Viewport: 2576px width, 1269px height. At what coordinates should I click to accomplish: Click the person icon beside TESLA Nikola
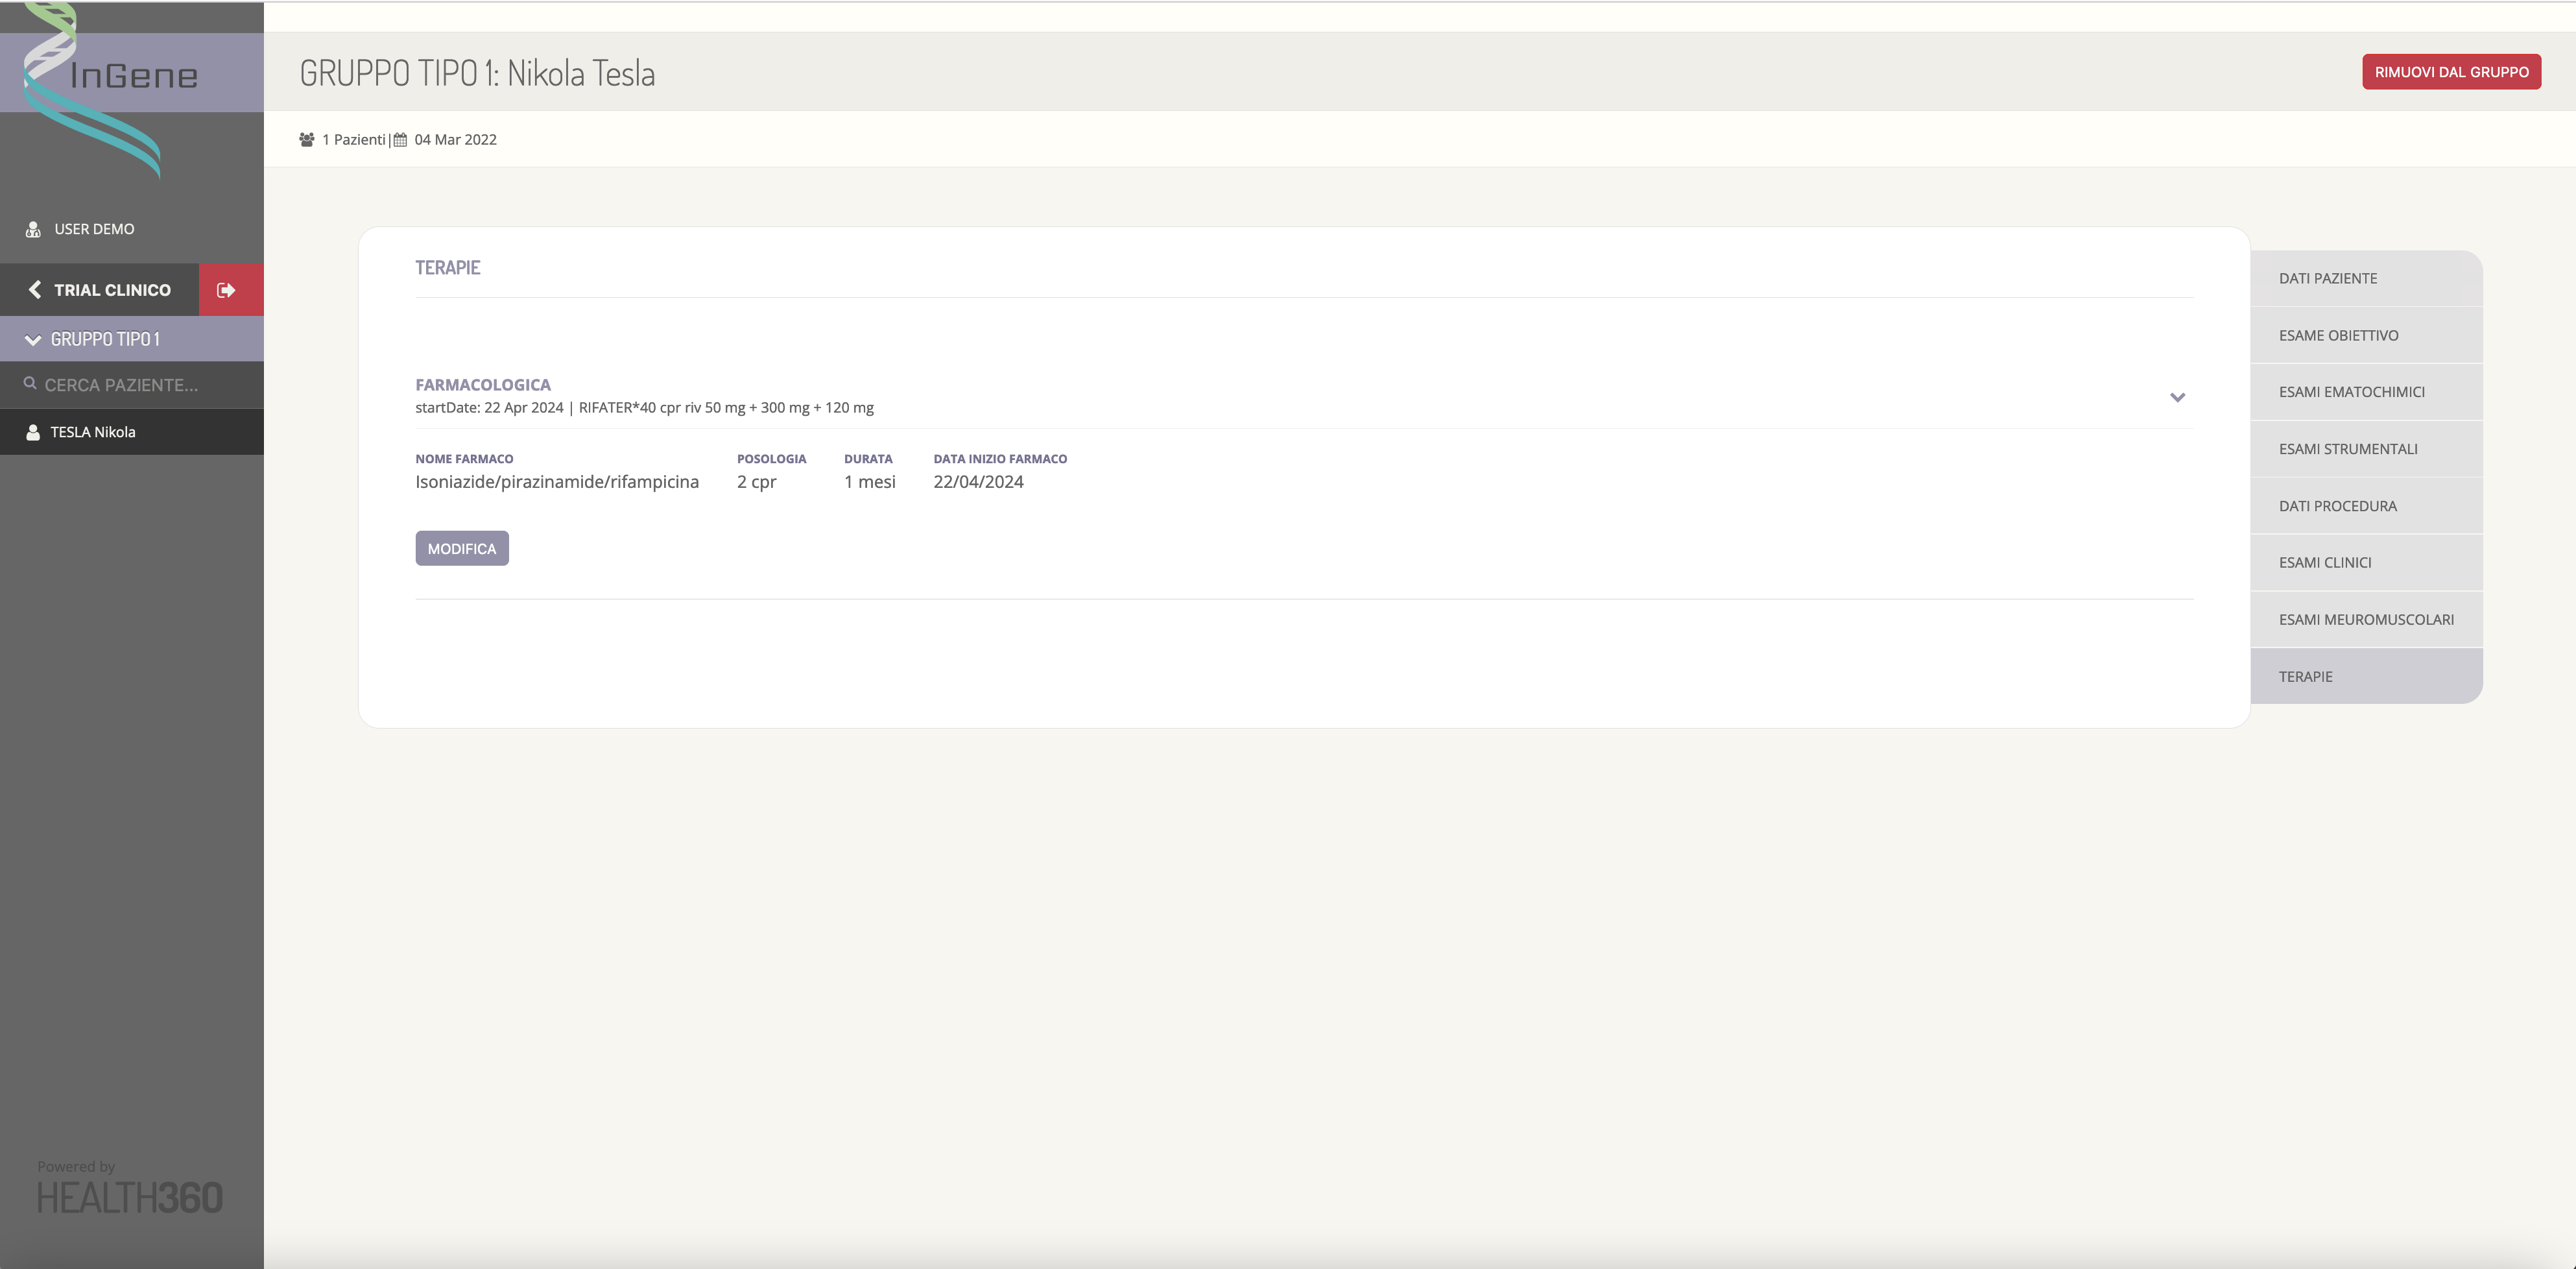[33, 432]
